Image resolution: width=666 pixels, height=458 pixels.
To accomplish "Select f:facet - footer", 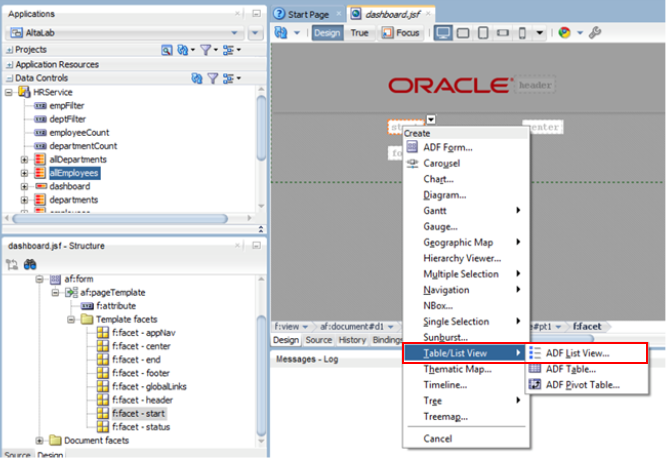I will point(141,373).
